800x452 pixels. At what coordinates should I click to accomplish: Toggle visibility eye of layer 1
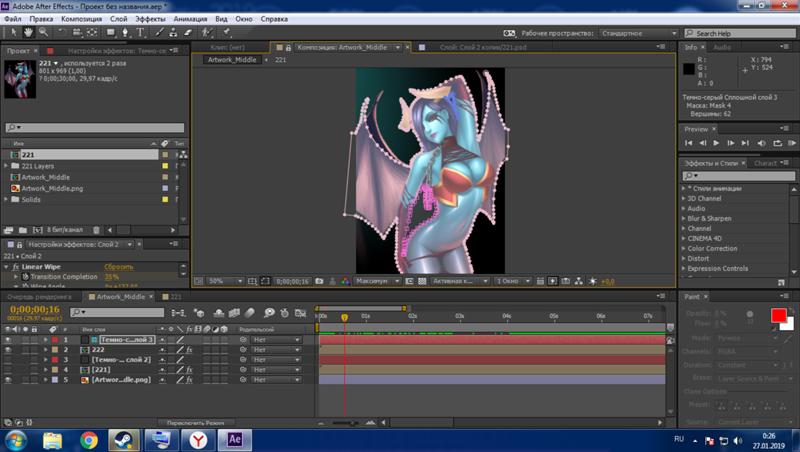[8, 340]
